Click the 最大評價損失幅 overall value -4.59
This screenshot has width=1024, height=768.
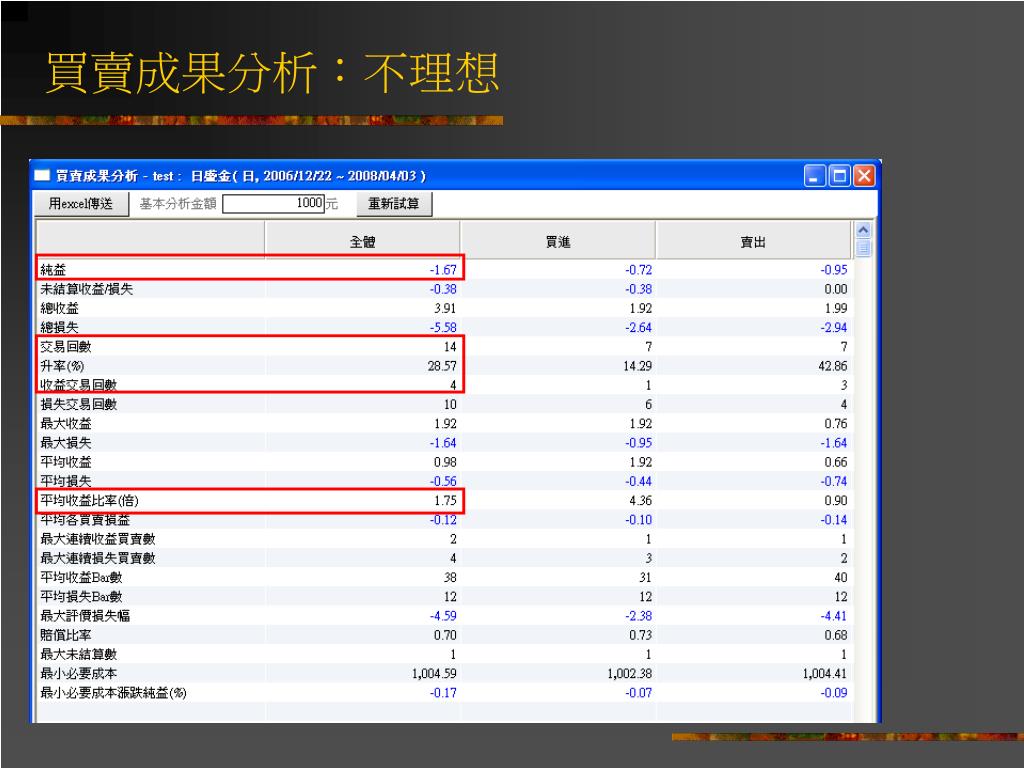click(443, 616)
